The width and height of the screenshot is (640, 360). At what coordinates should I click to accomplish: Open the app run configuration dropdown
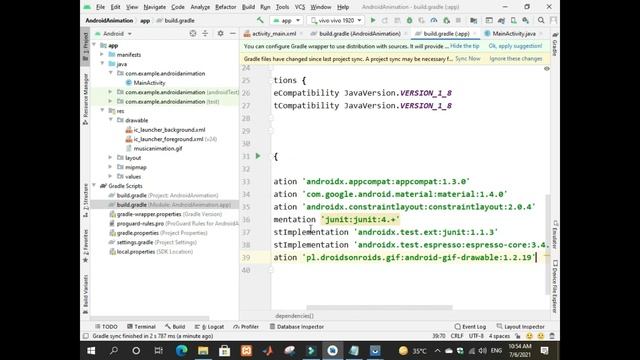[287, 20]
